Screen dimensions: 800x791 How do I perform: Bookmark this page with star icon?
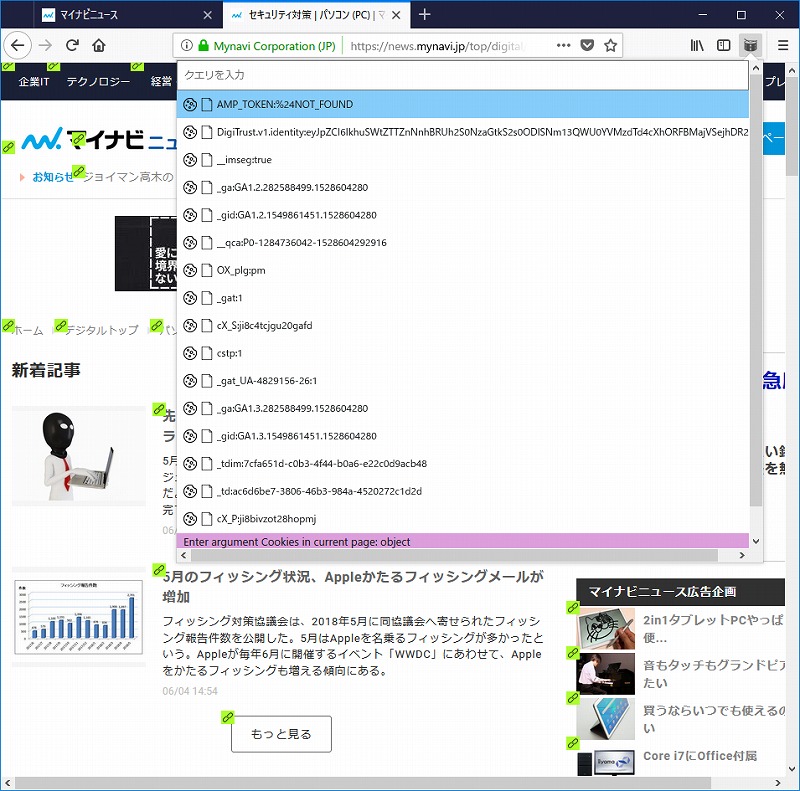tap(610, 45)
